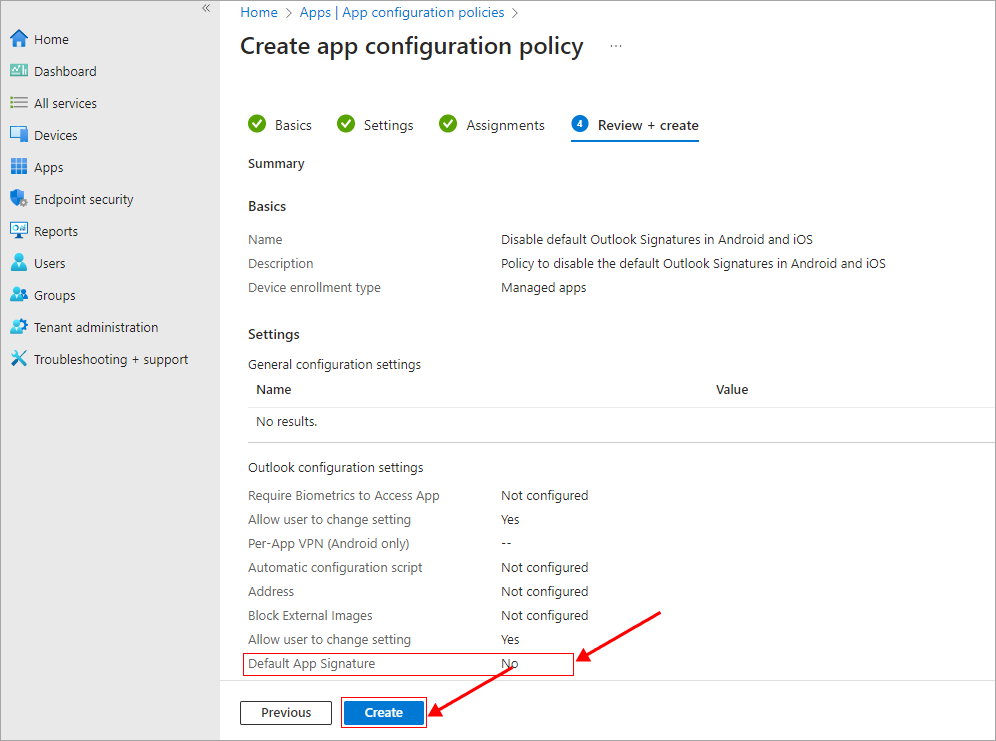Screen dimensions: 996x741
Task: Click the Reports monitor icon
Action: pos(19,230)
